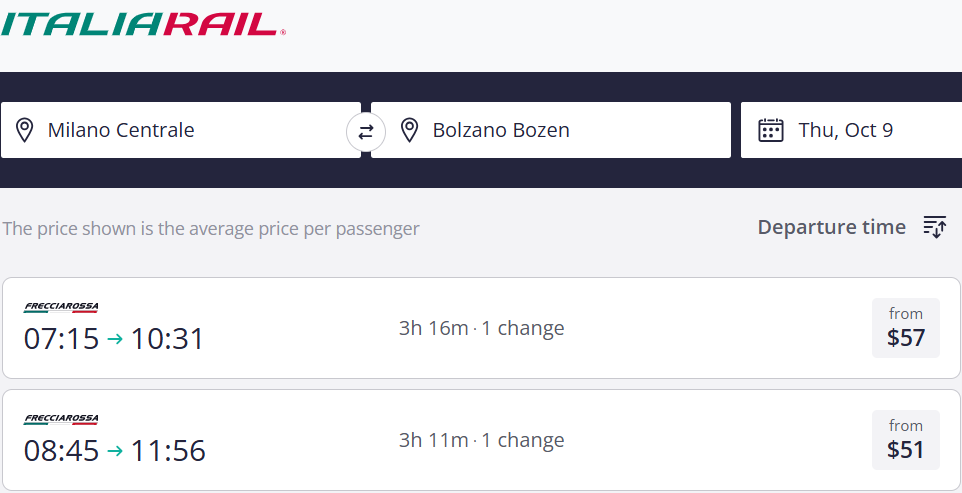Open the calendar icon for date
Image resolution: width=962 pixels, height=493 pixels.
click(770, 130)
